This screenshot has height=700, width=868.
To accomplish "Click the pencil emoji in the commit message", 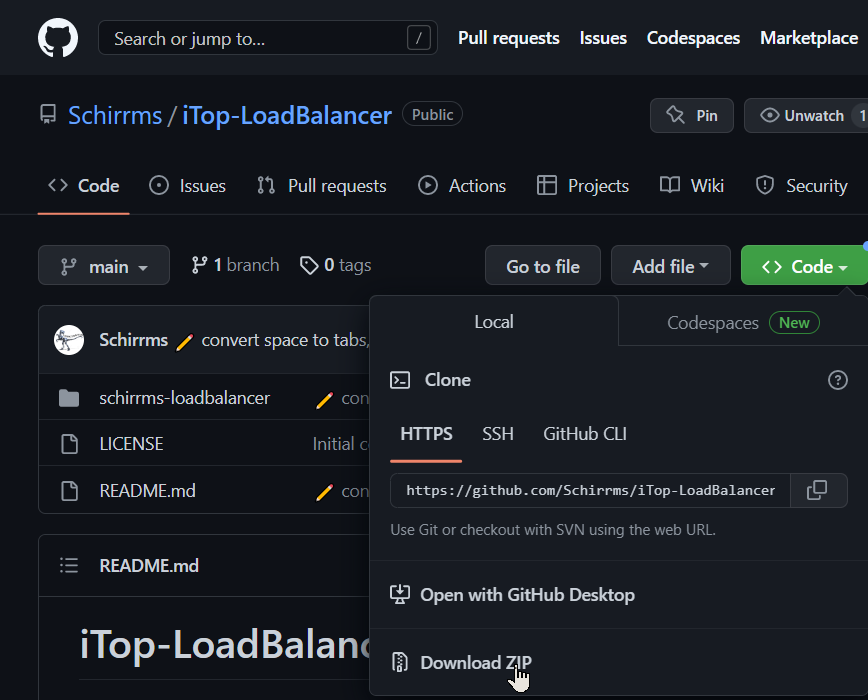I will tap(184, 341).
